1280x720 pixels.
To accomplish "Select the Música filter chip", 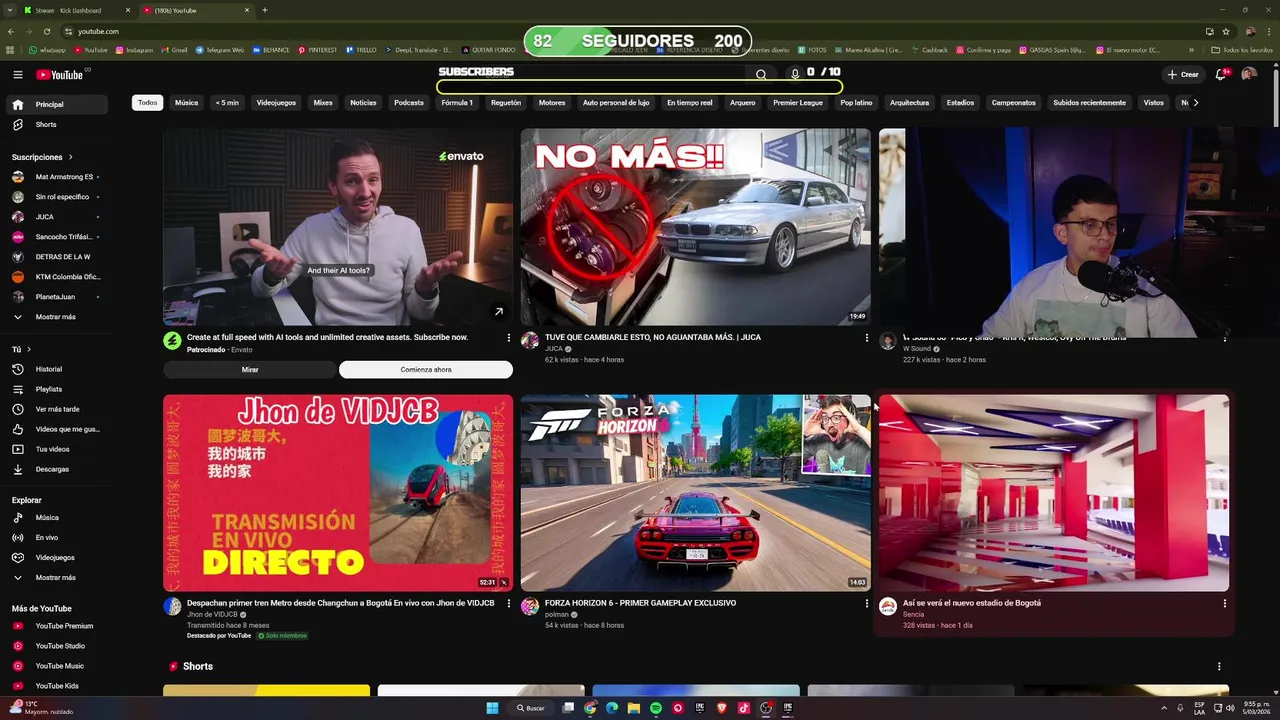I will coord(186,102).
